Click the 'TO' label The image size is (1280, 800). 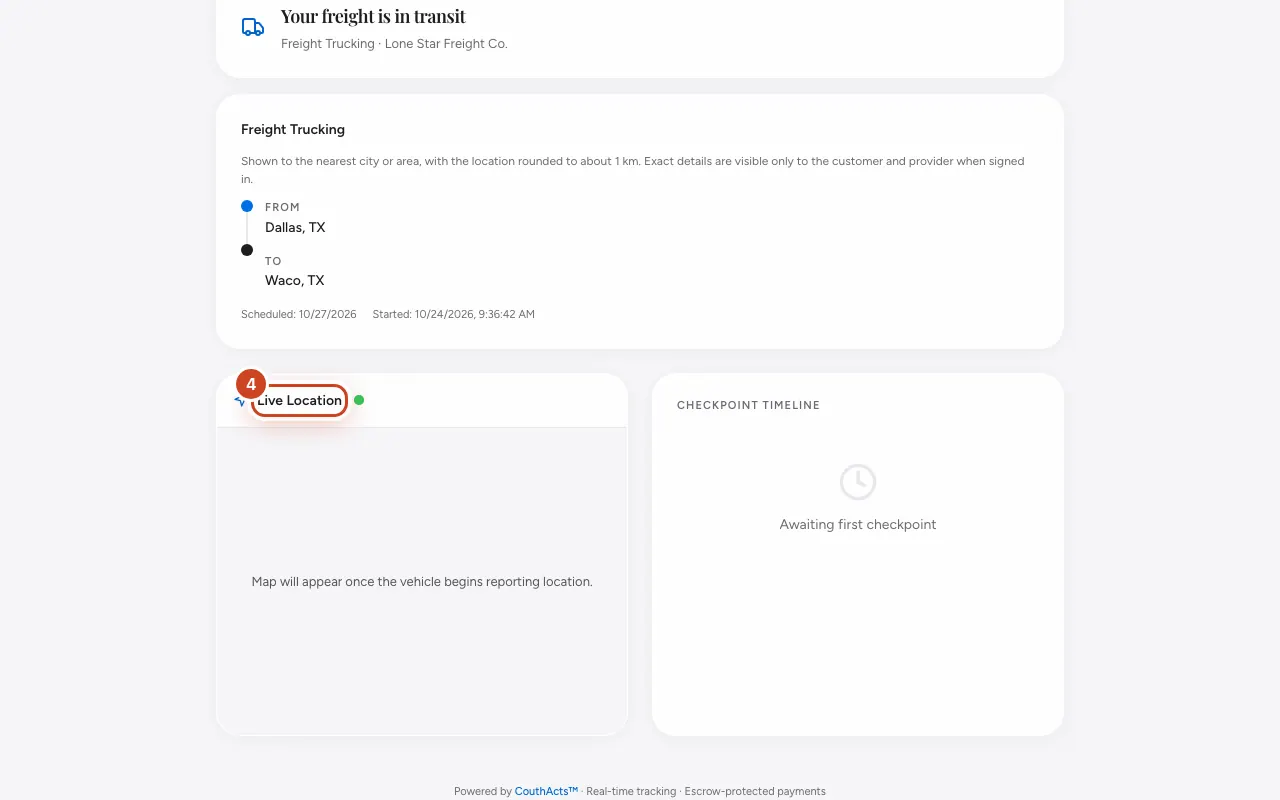pos(273,261)
